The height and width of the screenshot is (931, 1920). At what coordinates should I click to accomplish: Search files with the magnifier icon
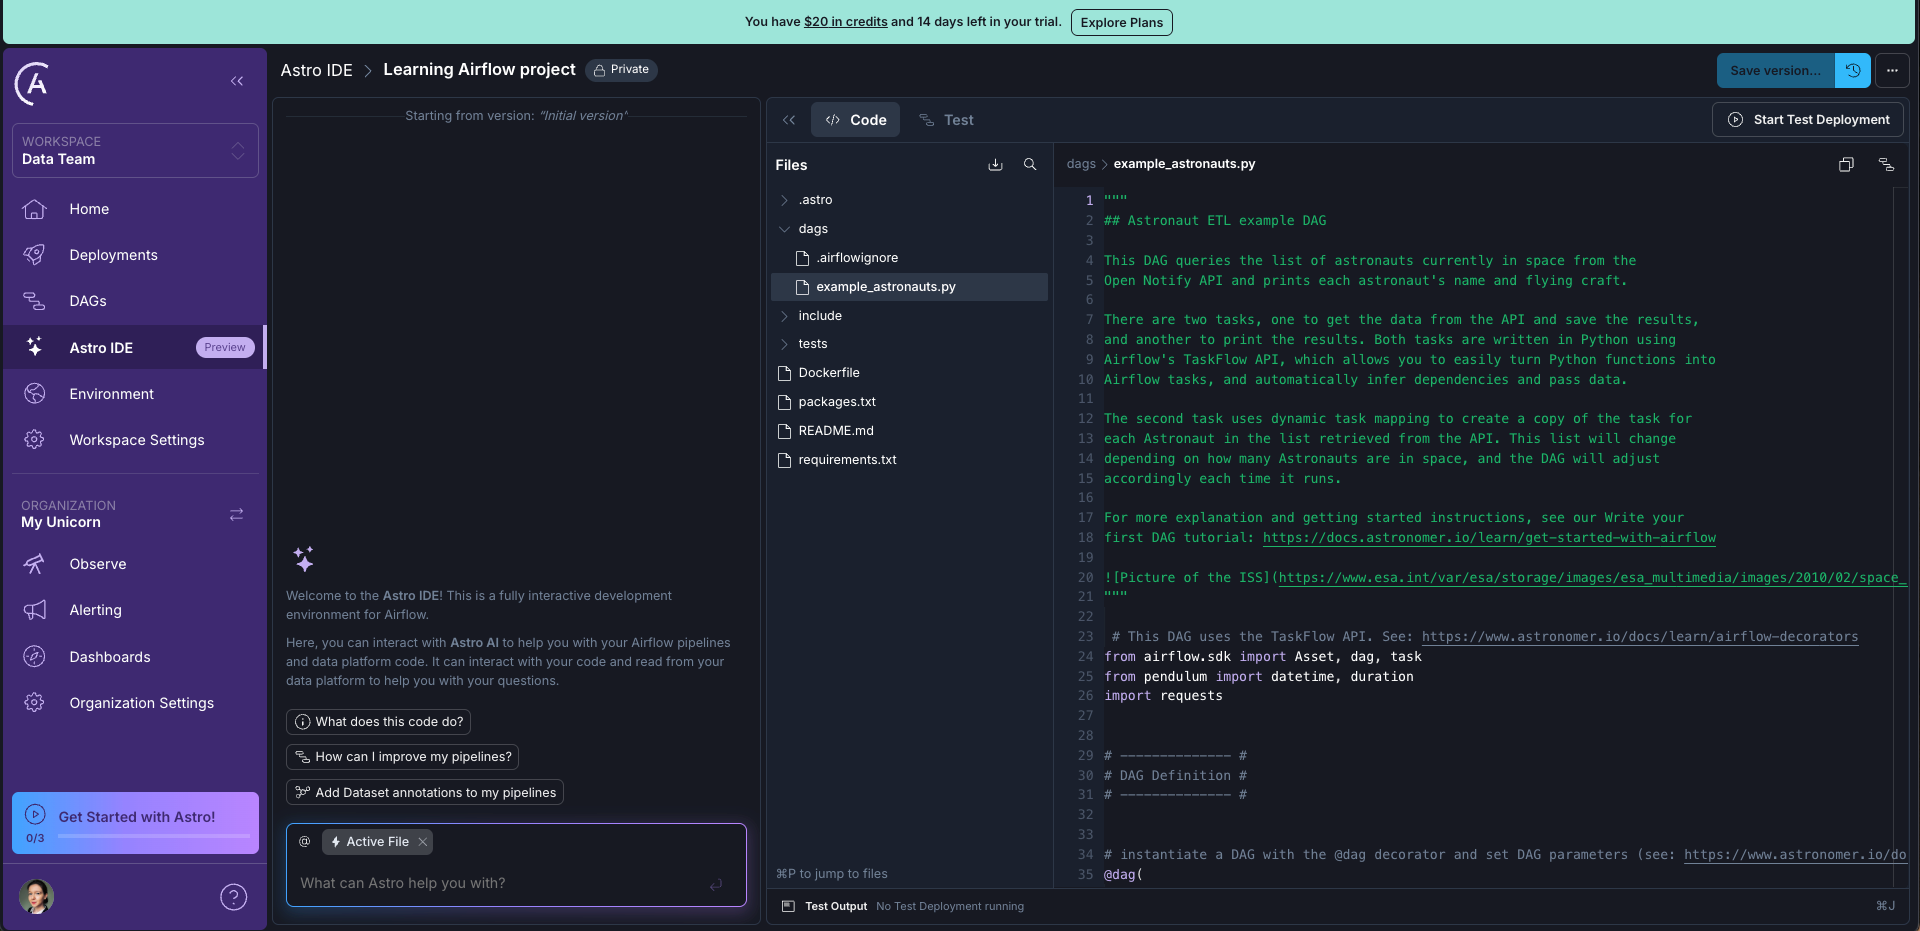(1029, 164)
